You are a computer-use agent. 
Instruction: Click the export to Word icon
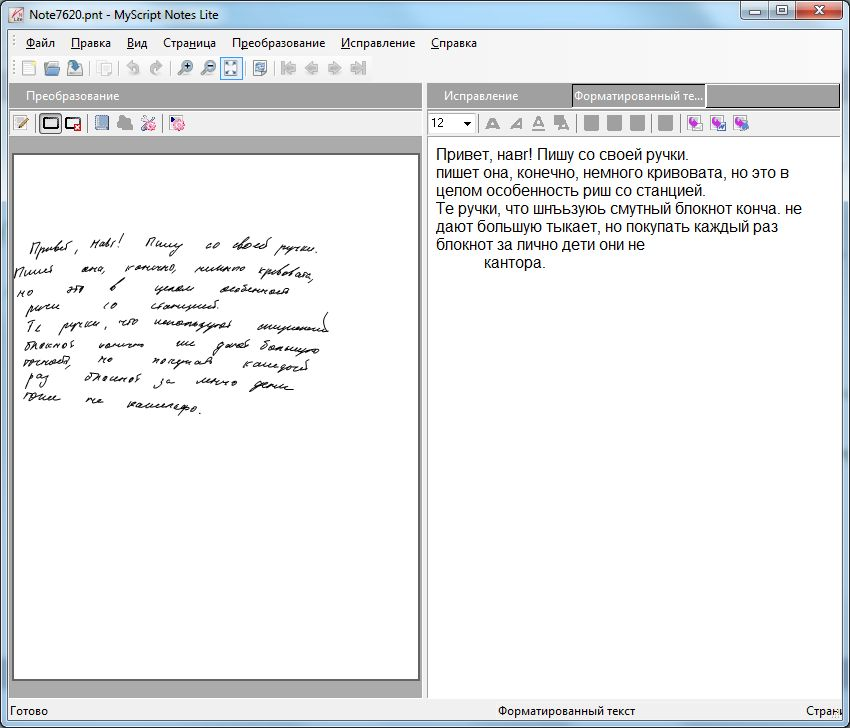(718, 124)
